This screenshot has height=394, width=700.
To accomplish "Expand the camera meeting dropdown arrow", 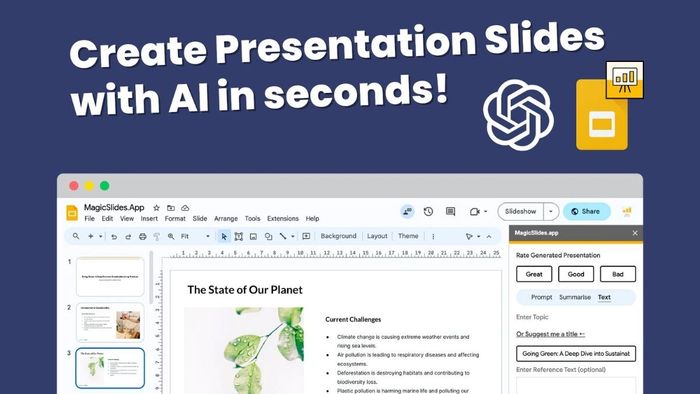I will click(x=486, y=212).
